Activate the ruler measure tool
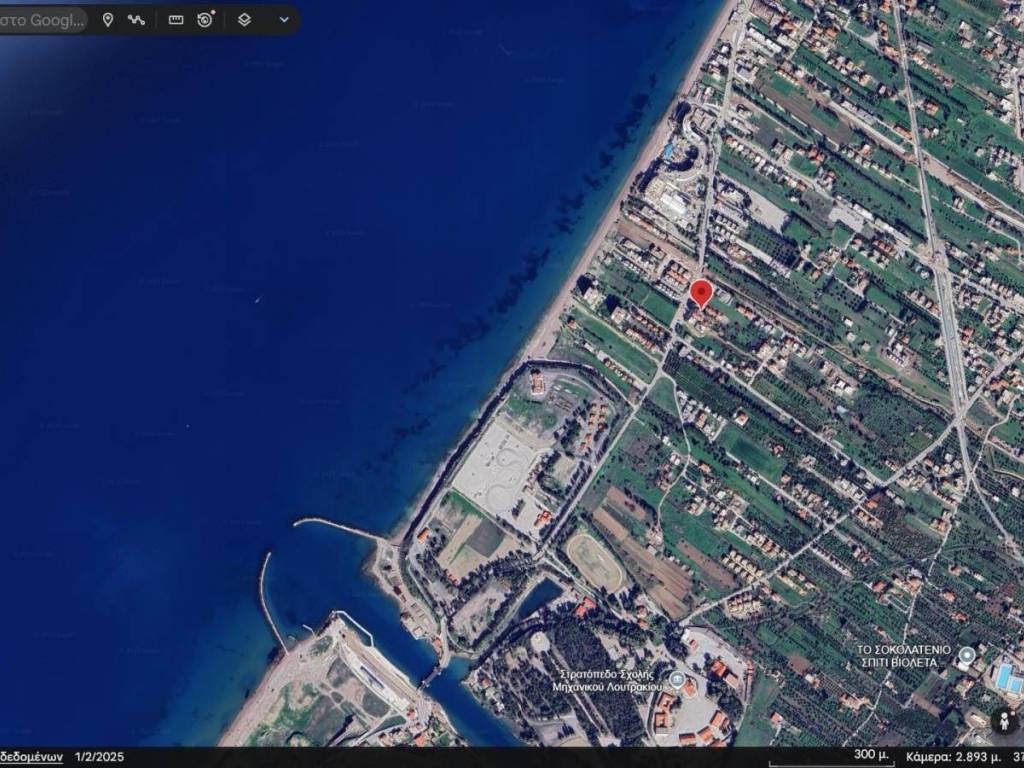This screenshot has width=1024, height=768. tap(176, 20)
